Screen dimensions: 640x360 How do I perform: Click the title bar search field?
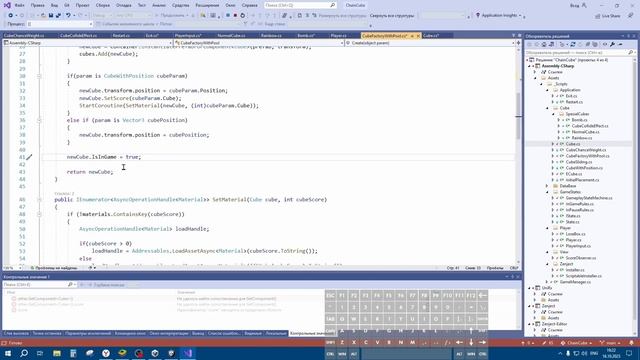pyautogui.click(x=300, y=5)
